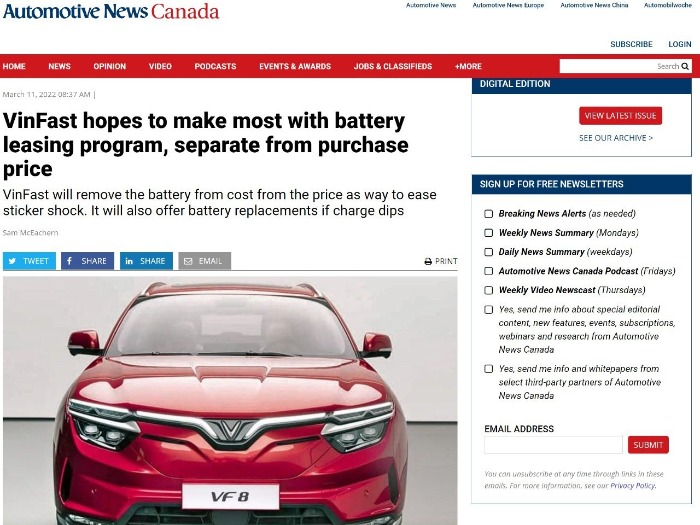Go to the OPINION section
Image resolution: width=700 pixels, height=525 pixels.
point(110,67)
